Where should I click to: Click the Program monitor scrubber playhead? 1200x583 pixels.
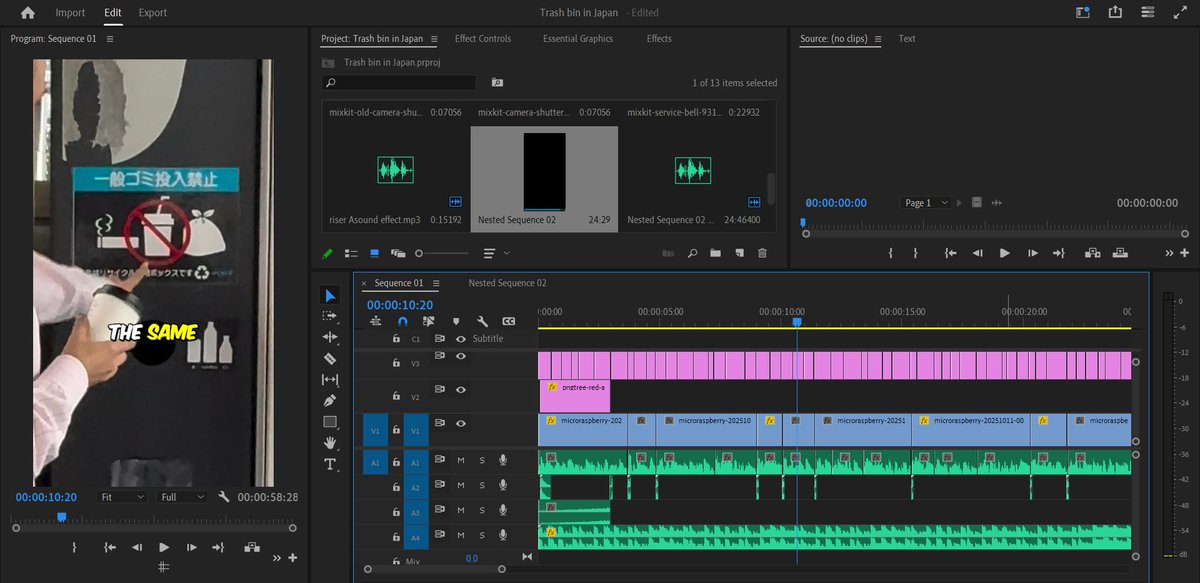coord(62,517)
